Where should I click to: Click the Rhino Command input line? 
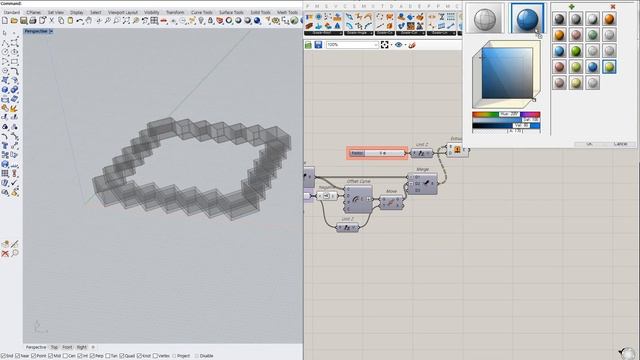tap(151, 3)
